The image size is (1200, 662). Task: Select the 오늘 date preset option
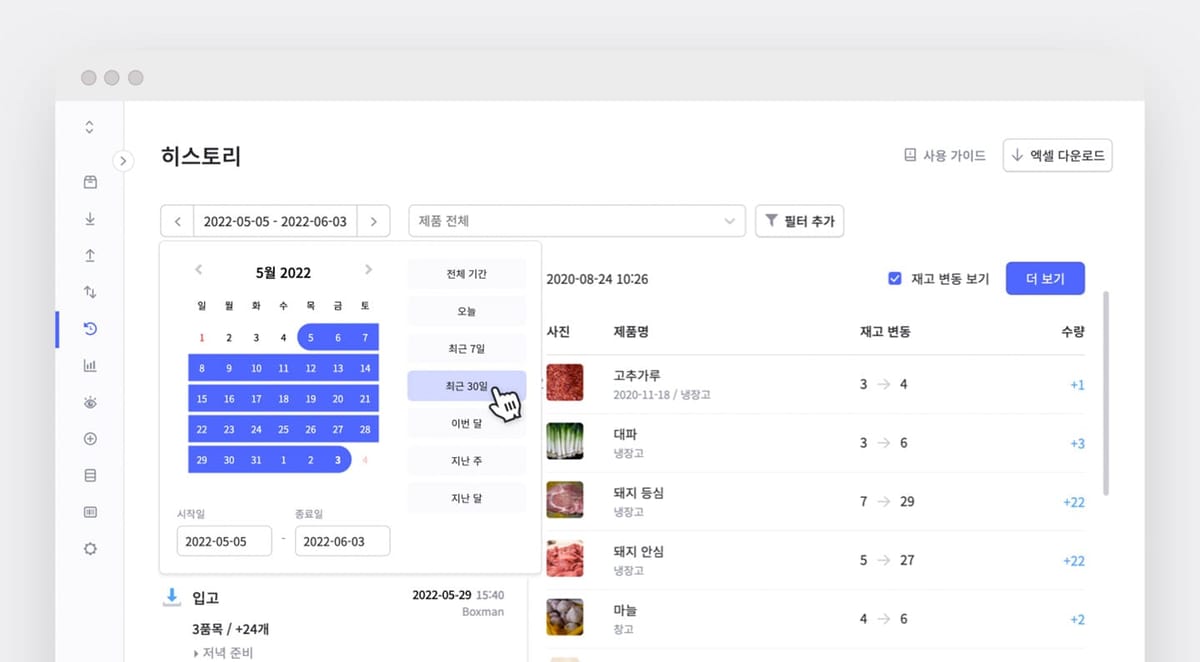click(466, 311)
